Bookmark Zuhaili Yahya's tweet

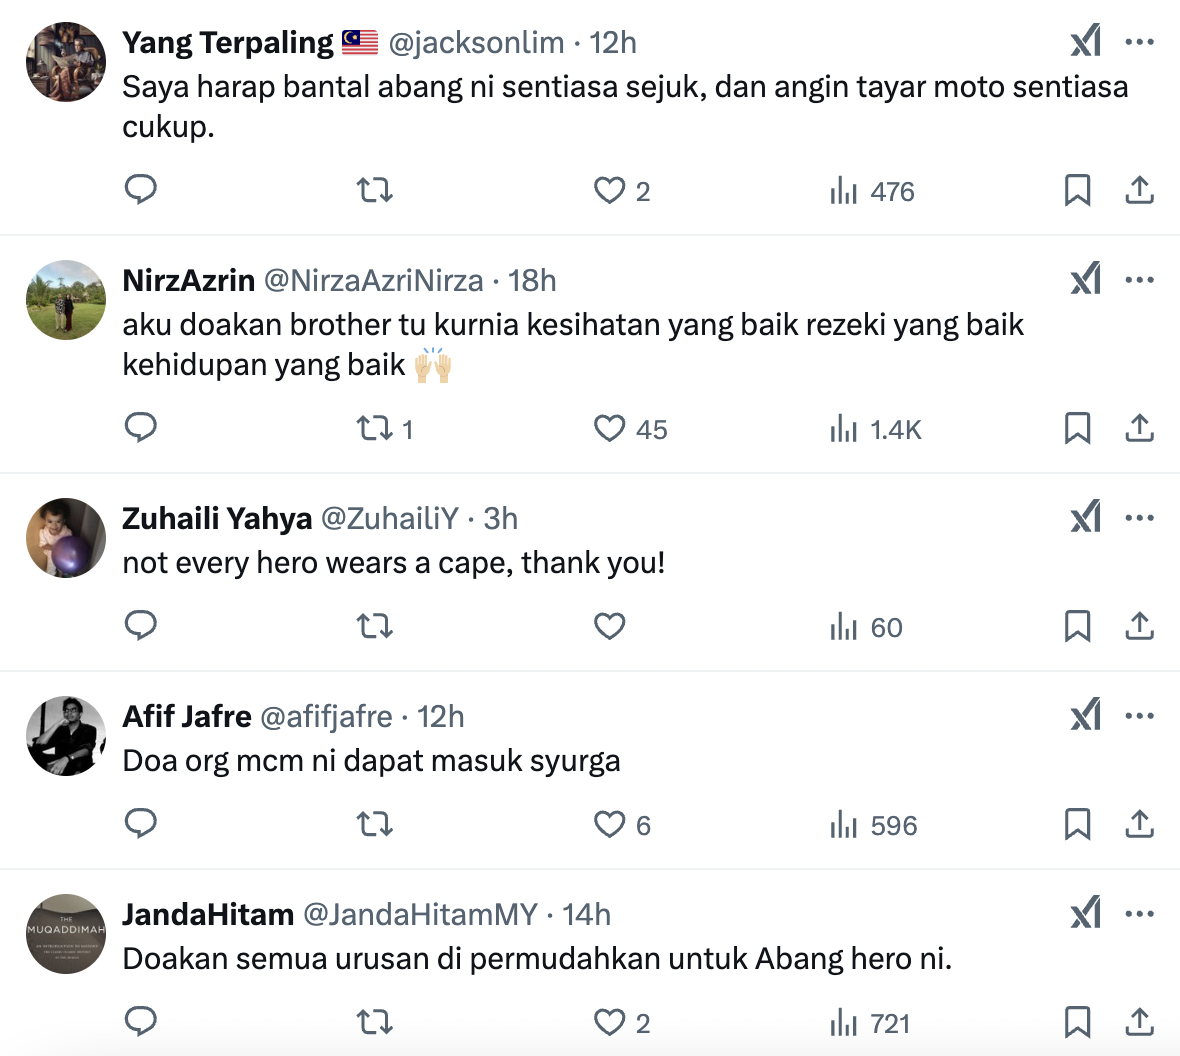pyautogui.click(x=1077, y=626)
